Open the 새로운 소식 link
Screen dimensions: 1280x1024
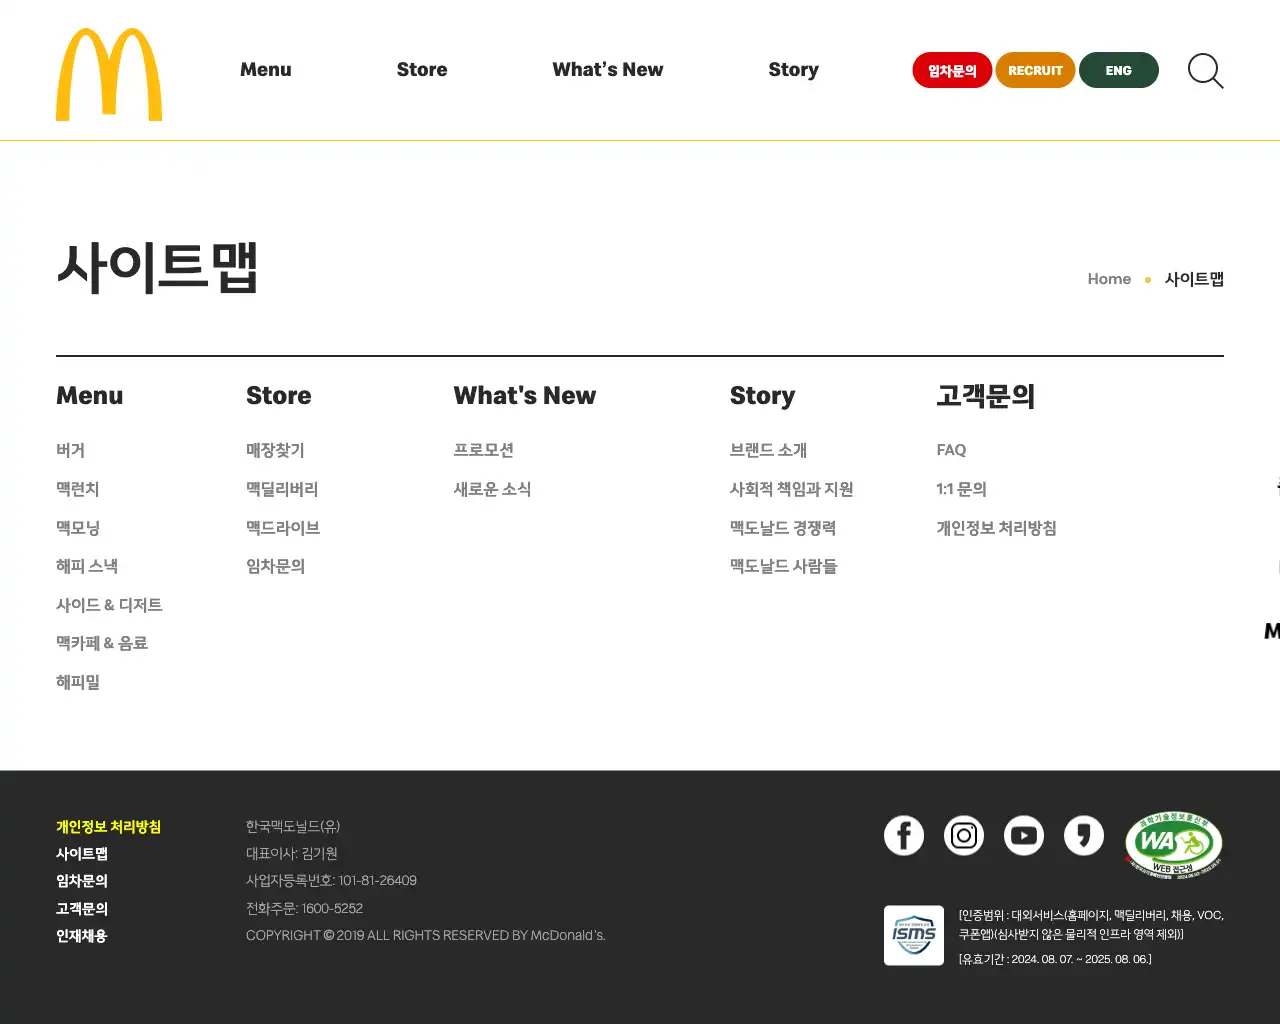pos(493,489)
